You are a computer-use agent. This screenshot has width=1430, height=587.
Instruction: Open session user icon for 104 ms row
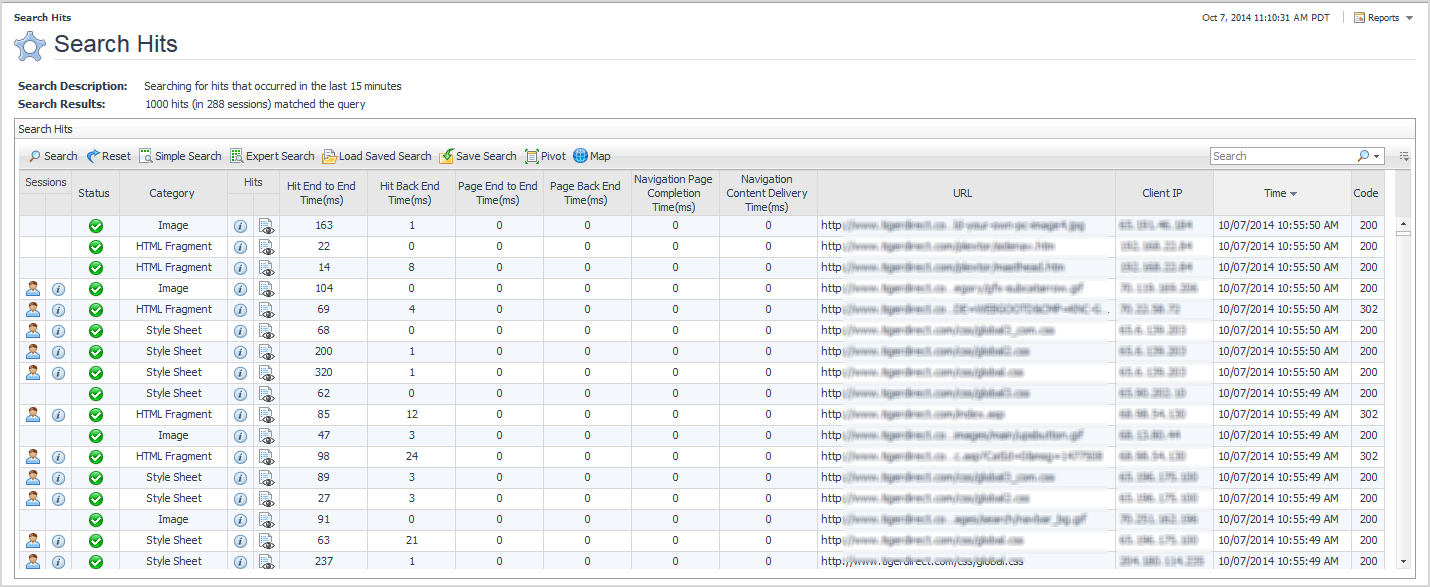point(33,289)
